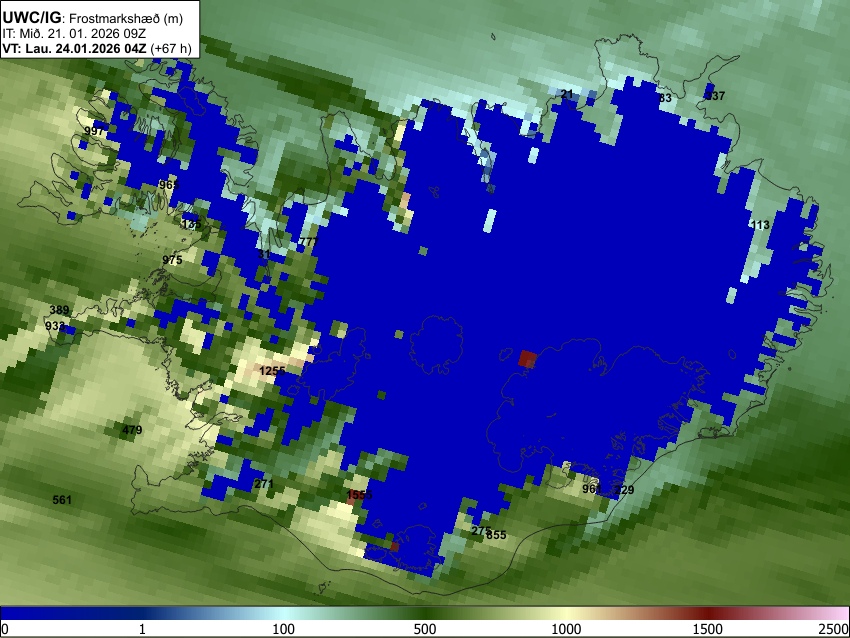The height and width of the screenshot is (638, 850).
Task: Click the 500 tick on the color legend
Action: 424,629
